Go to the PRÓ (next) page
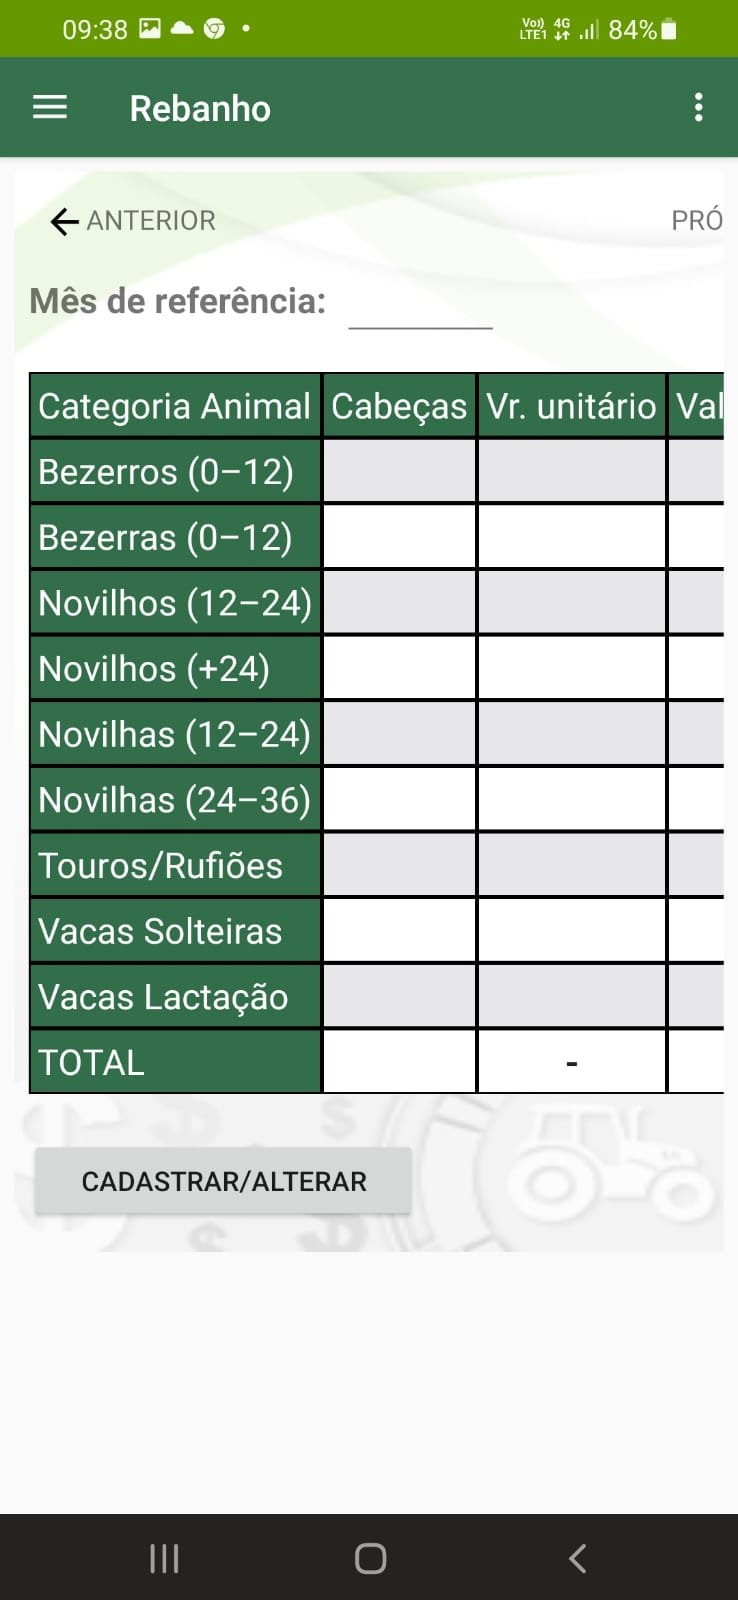This screenshot has height=1600, width=738. [x=696, y=221]
